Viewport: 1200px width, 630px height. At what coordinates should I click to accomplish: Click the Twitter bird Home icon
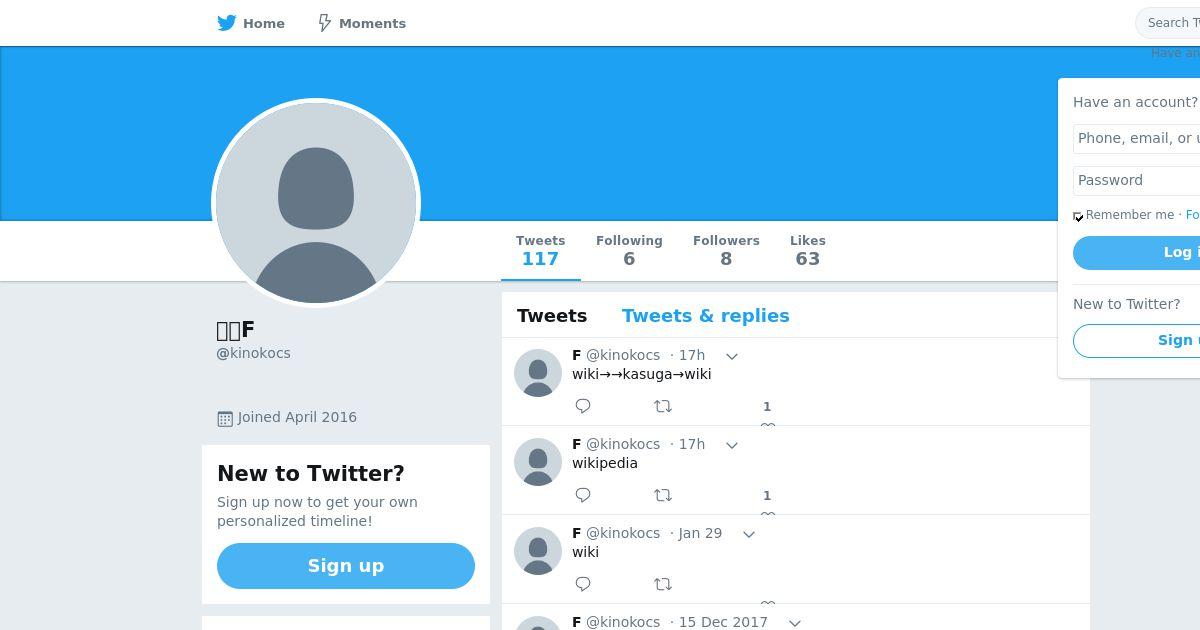point(227,23)
